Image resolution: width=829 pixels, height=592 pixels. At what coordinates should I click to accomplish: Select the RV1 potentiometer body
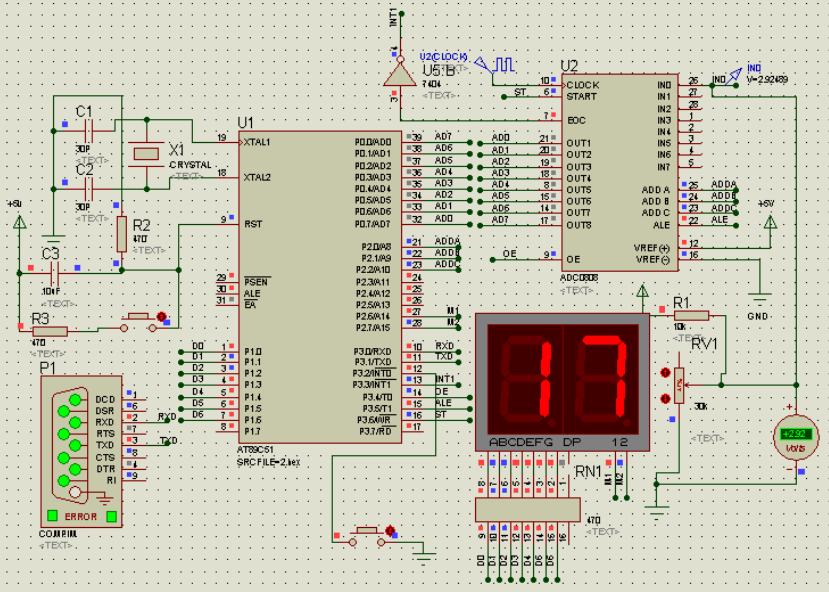[679, 385]
